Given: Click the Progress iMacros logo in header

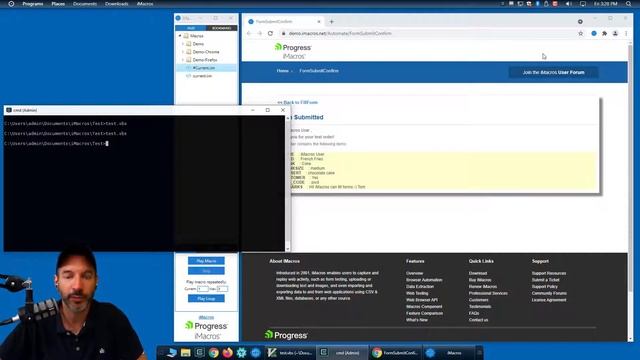Looking at the screenshot, I should tap(293, 51).
